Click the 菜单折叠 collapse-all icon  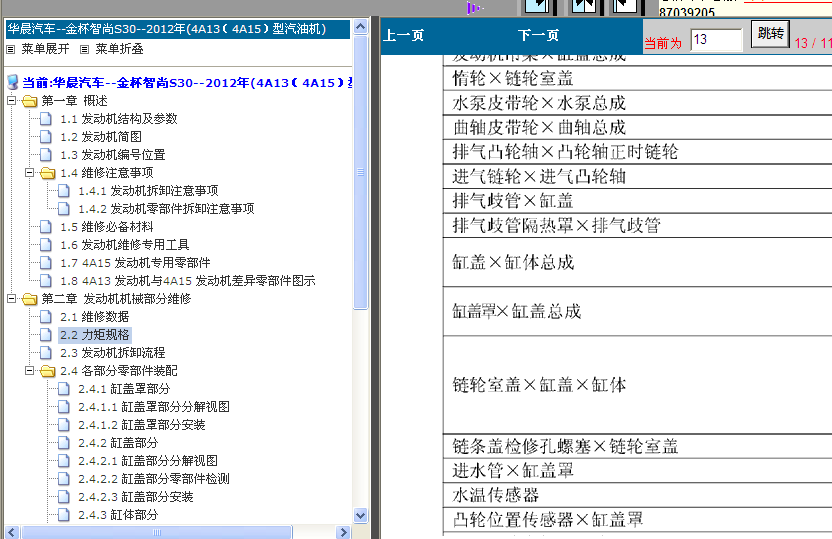click(84, 49)
